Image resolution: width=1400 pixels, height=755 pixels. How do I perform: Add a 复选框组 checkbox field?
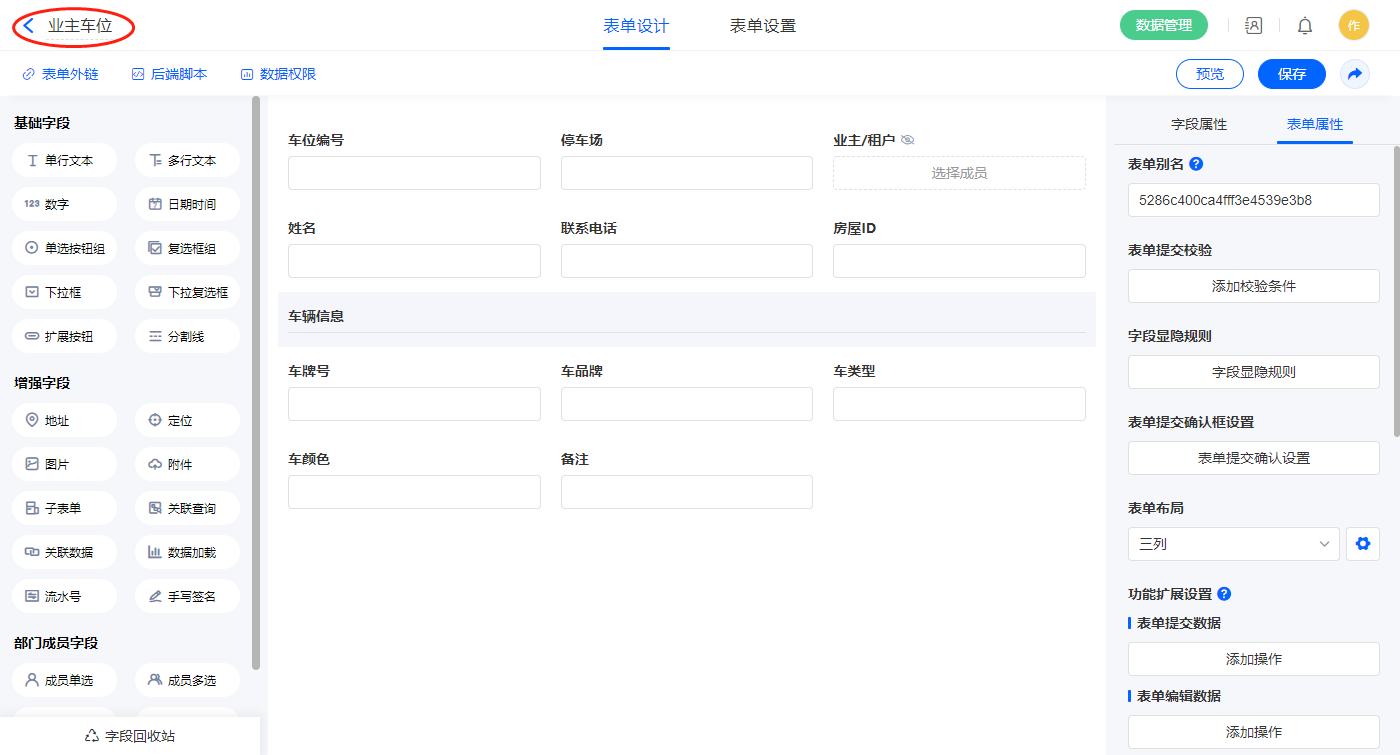pyautogui.click(x=187, y=248)
